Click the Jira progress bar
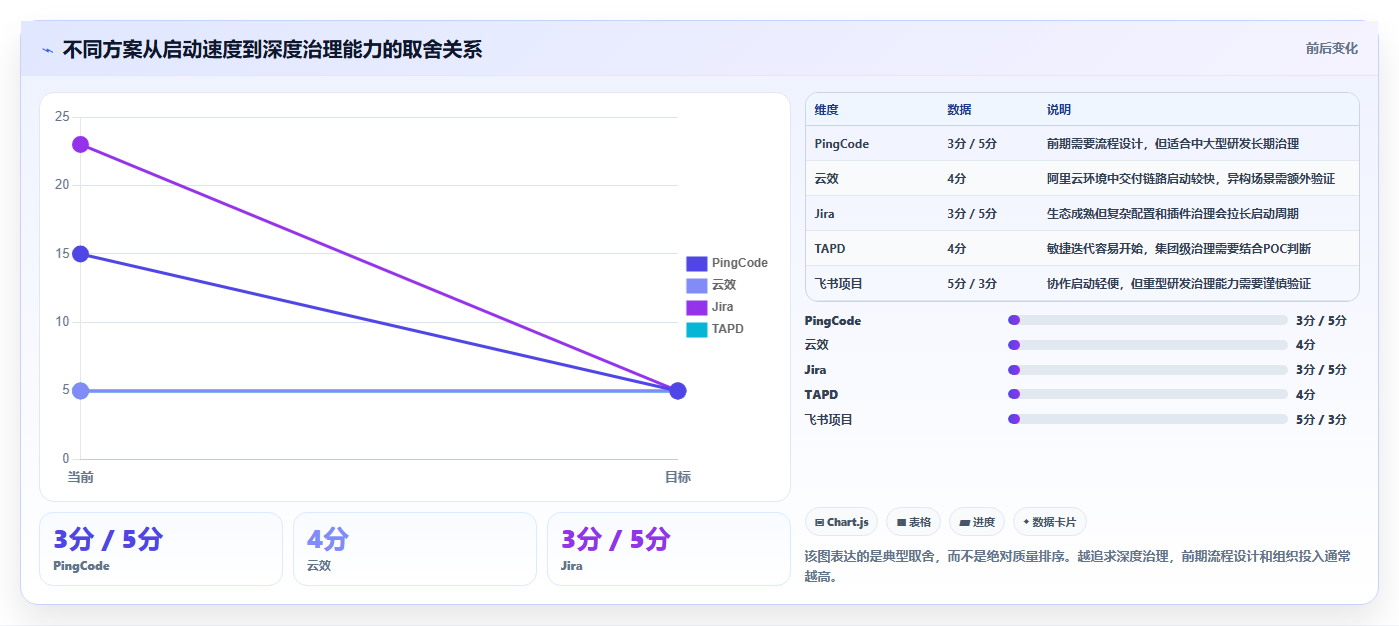The height and width of the screenshot is (626, 1399). tap(1148, 370)
